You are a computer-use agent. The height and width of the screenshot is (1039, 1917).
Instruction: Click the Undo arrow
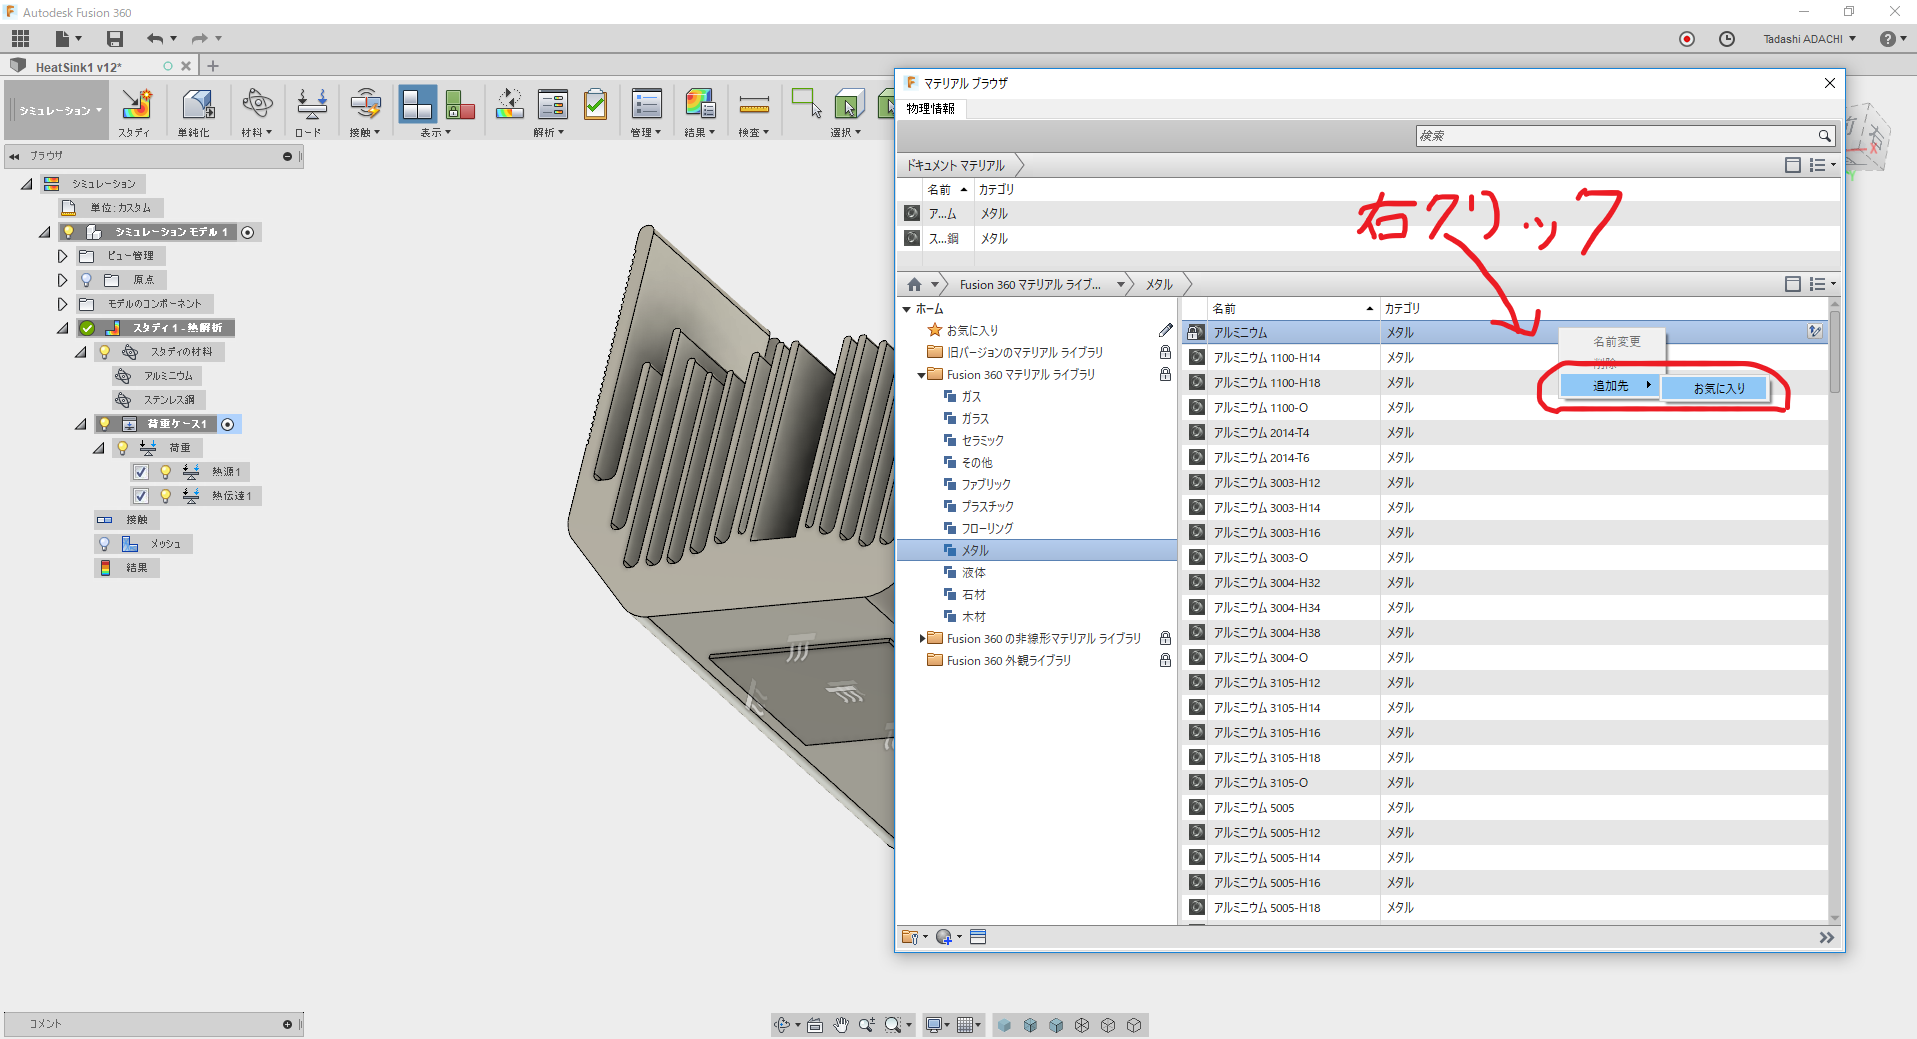pyautogui.click(x=154, y=39)
